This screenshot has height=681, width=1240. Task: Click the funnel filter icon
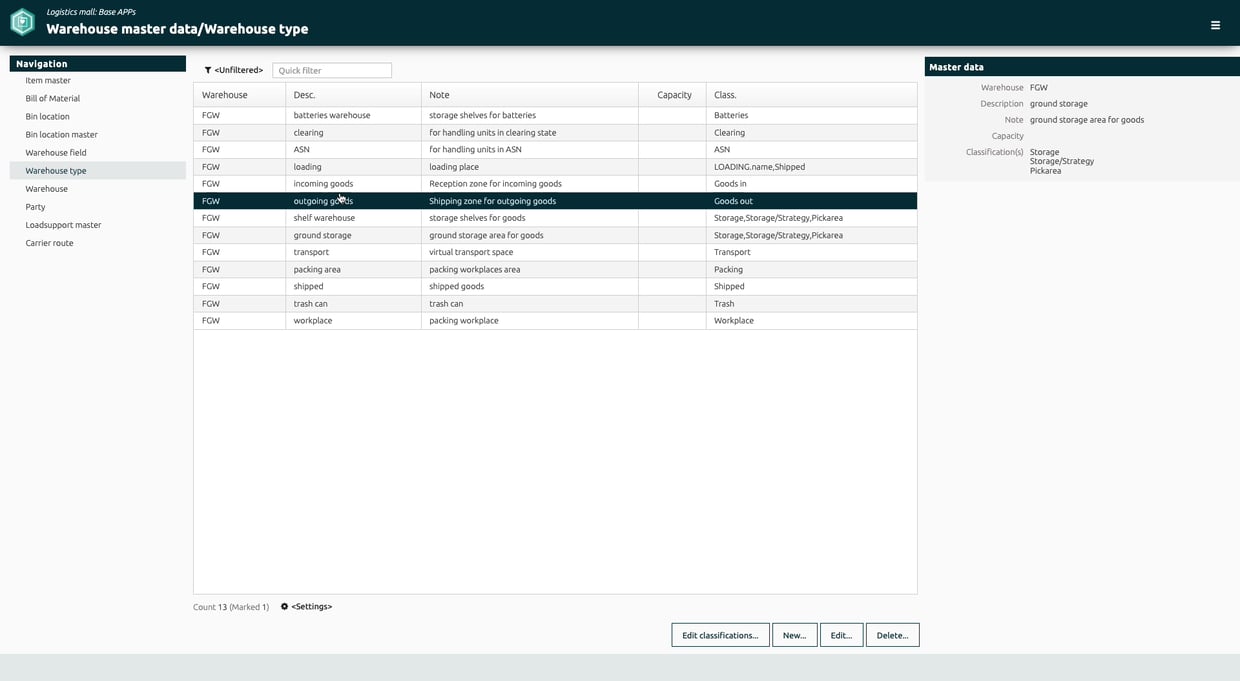click(208, 70)
